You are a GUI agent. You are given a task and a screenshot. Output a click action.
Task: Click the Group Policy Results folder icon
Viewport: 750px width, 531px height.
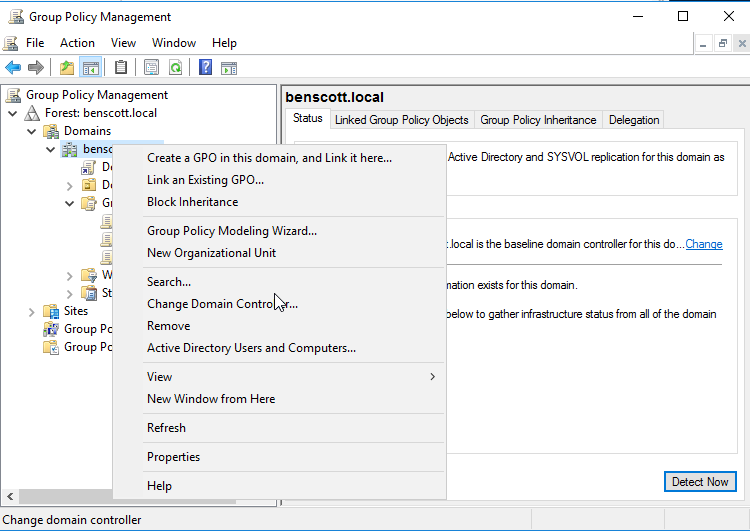[x=51, y=347]
